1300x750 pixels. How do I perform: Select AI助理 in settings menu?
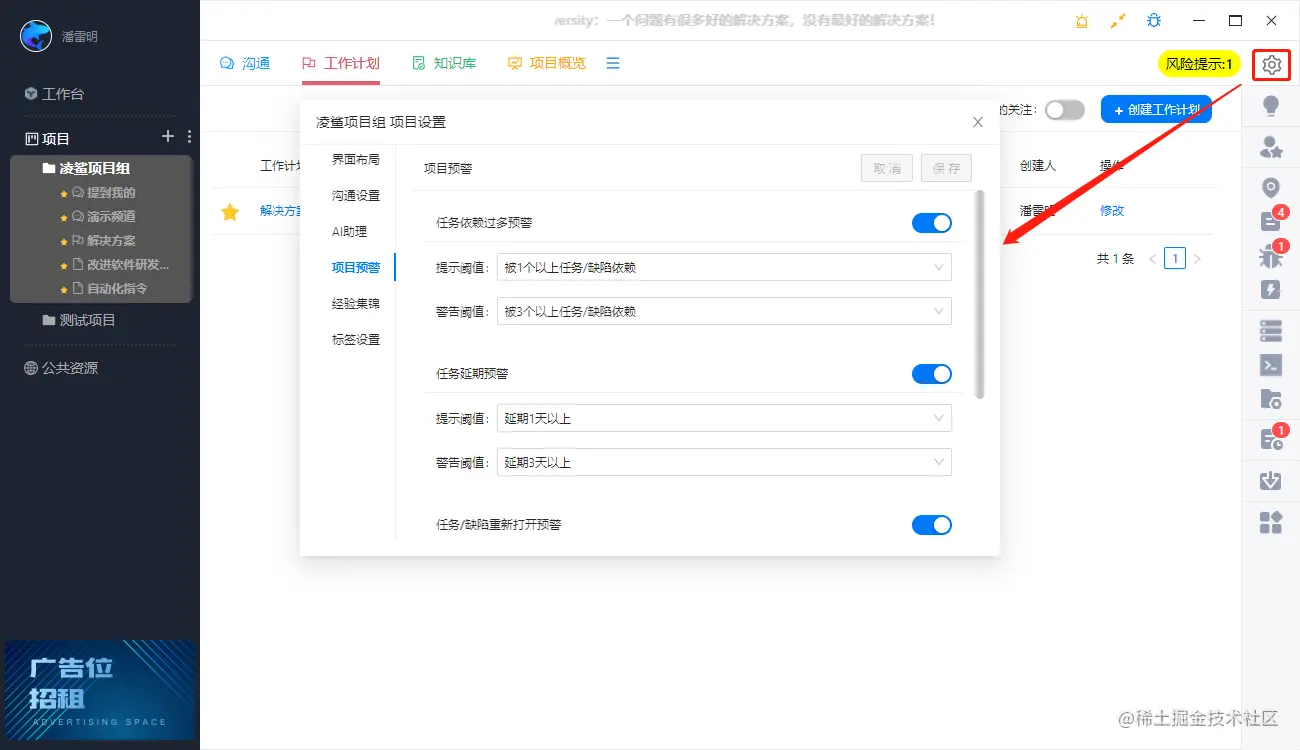(x=350, y=231)
